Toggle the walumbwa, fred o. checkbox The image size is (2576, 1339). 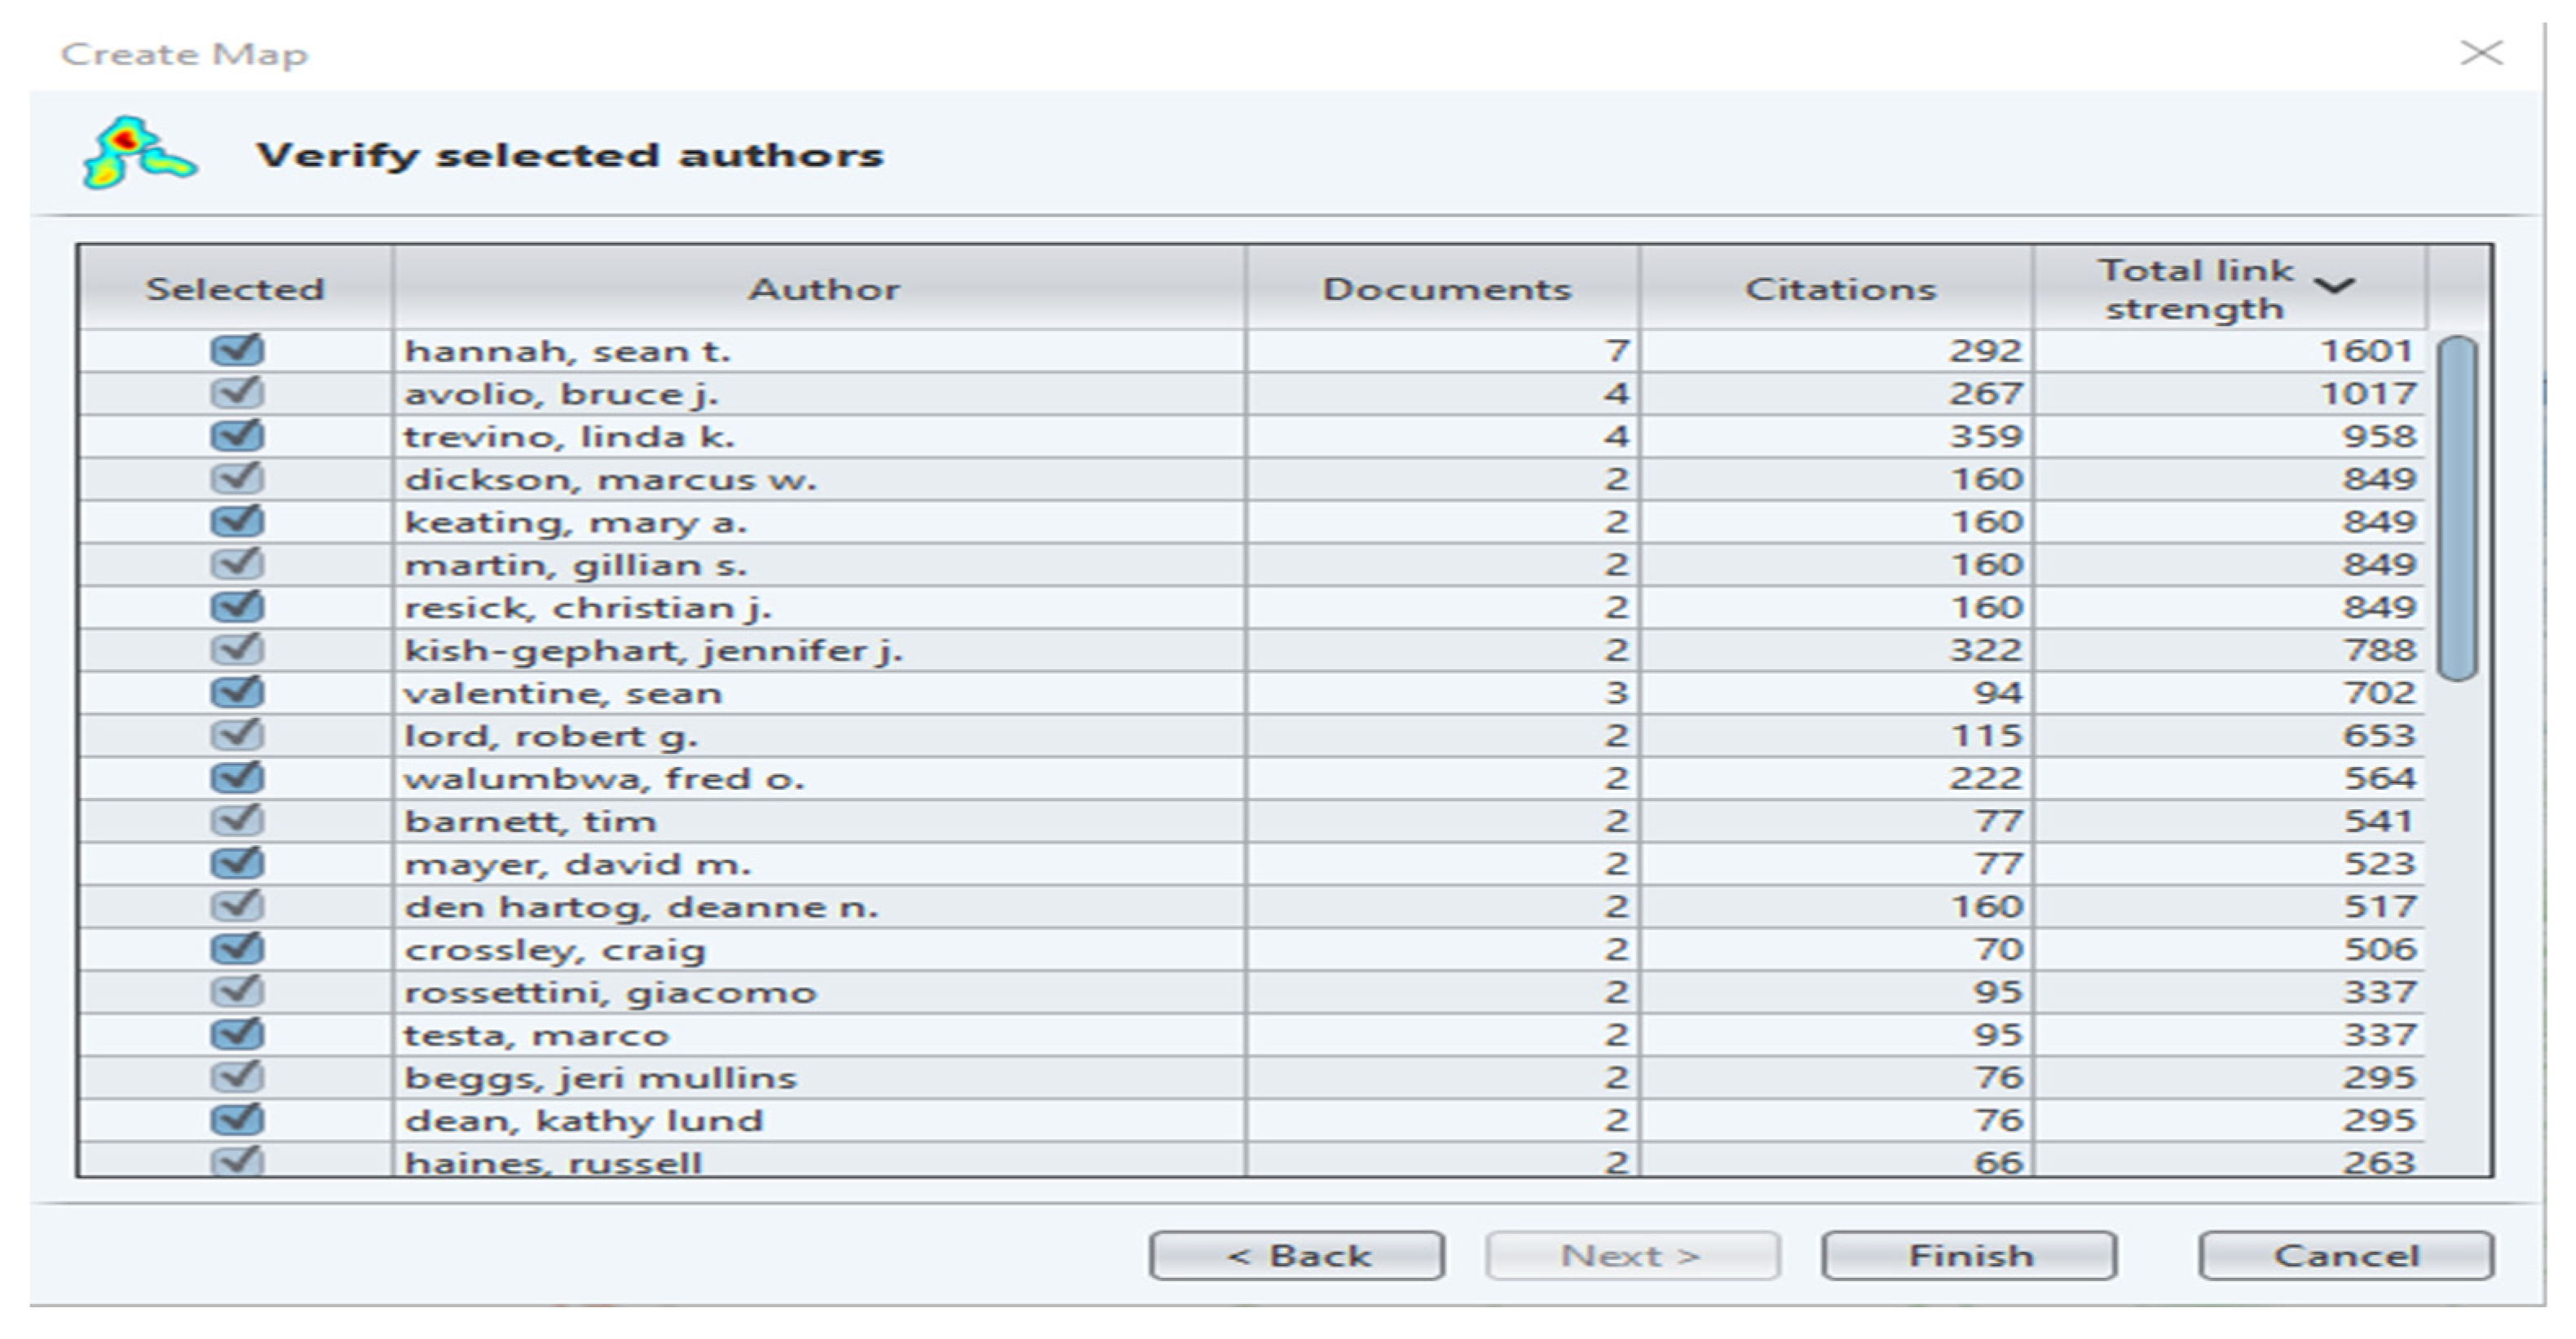[237, 778]
